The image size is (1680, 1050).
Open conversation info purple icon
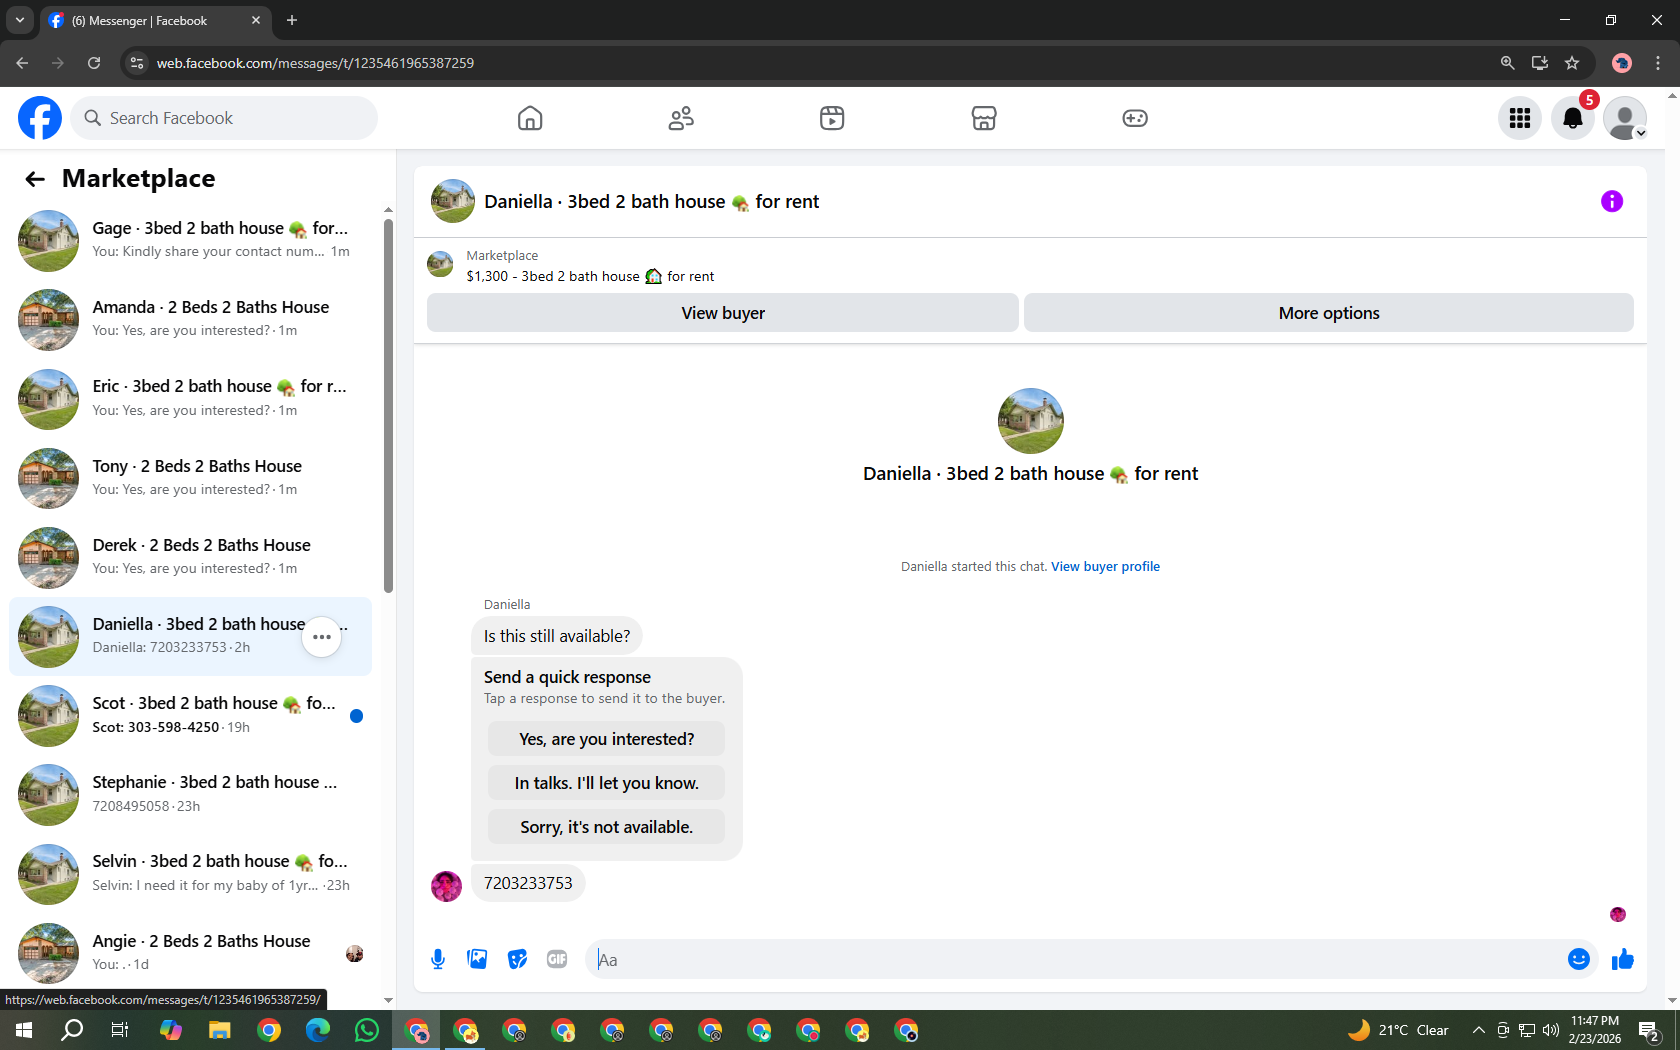click(x=1612, y=201)
